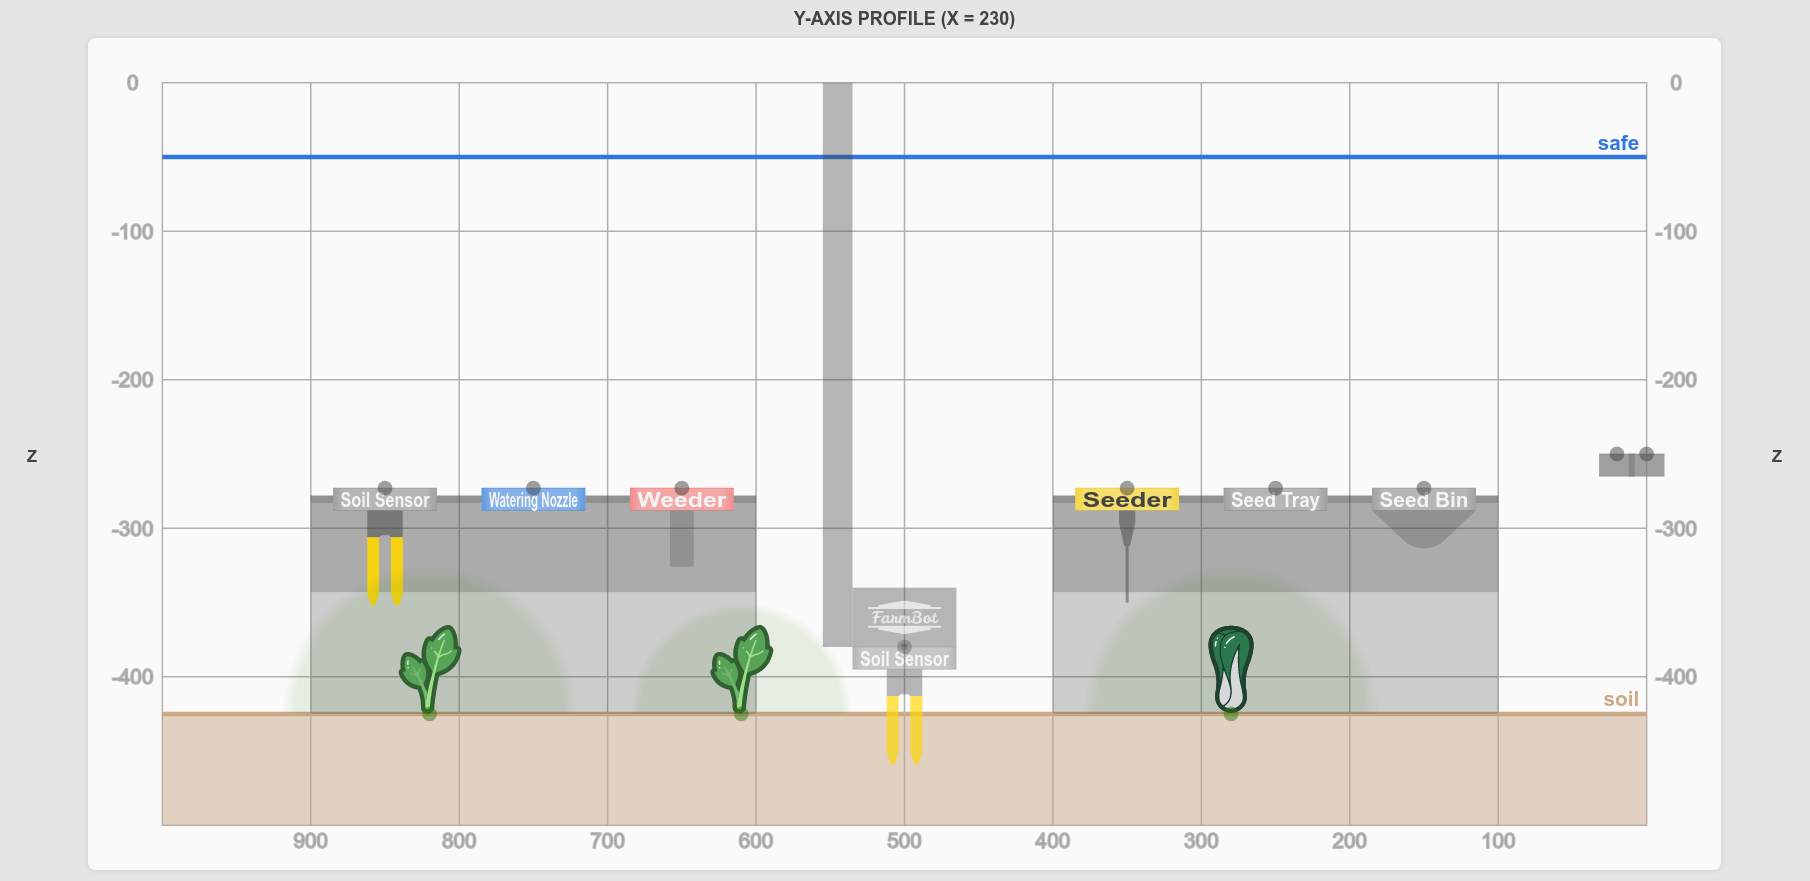Click the Soil Sensor label in left toolbay
The height and width of the screenshot is (881, 1810).
[x=385, y=500]
